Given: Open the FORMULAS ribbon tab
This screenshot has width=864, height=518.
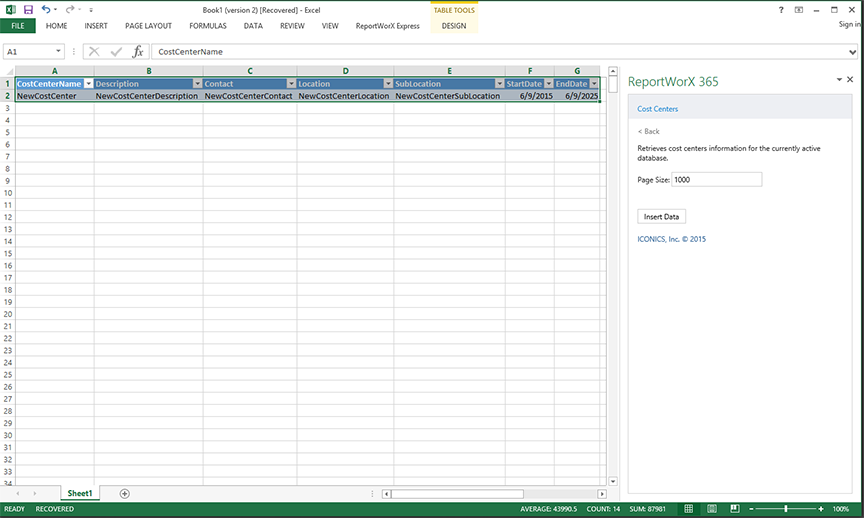Looking at the screenshot, I should click(x=207, y=26).
